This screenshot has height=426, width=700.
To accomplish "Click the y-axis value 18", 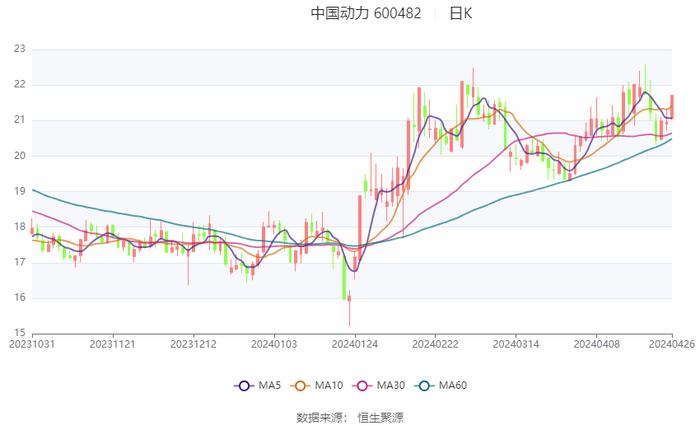I will click(x=20, y=227).
